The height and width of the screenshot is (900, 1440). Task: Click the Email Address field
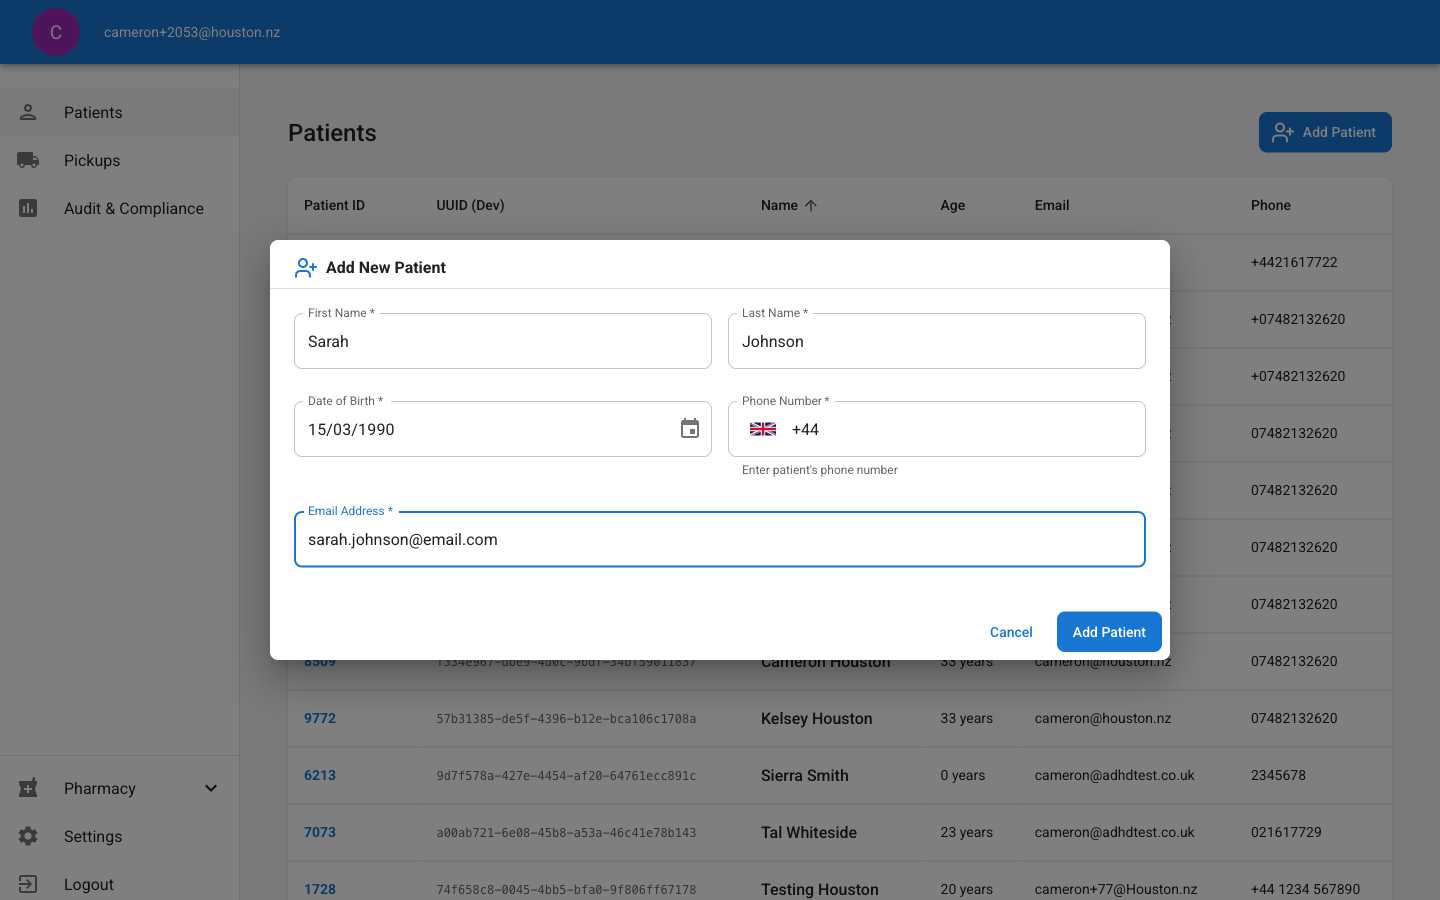tap(720, 539)
